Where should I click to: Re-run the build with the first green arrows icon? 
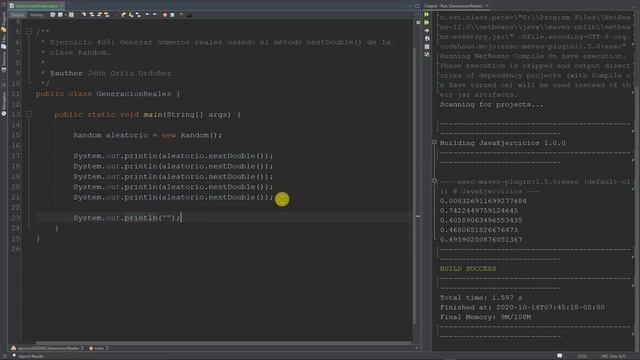(x=427, y=14)
